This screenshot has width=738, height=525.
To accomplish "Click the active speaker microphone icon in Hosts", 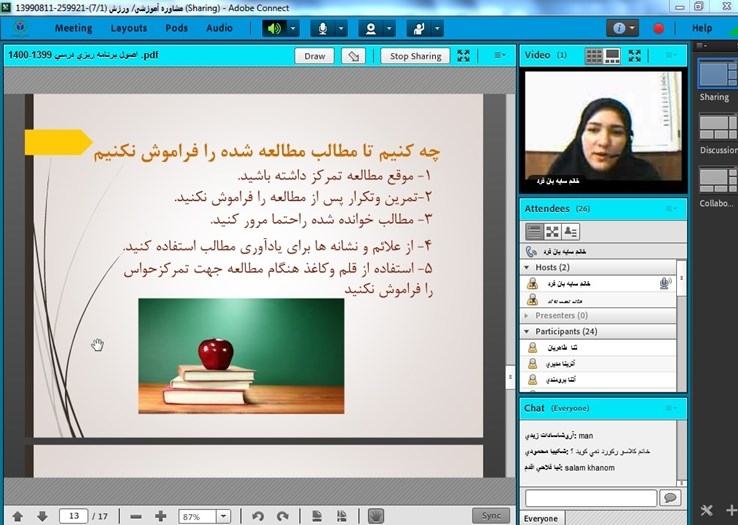I will 665,283.
